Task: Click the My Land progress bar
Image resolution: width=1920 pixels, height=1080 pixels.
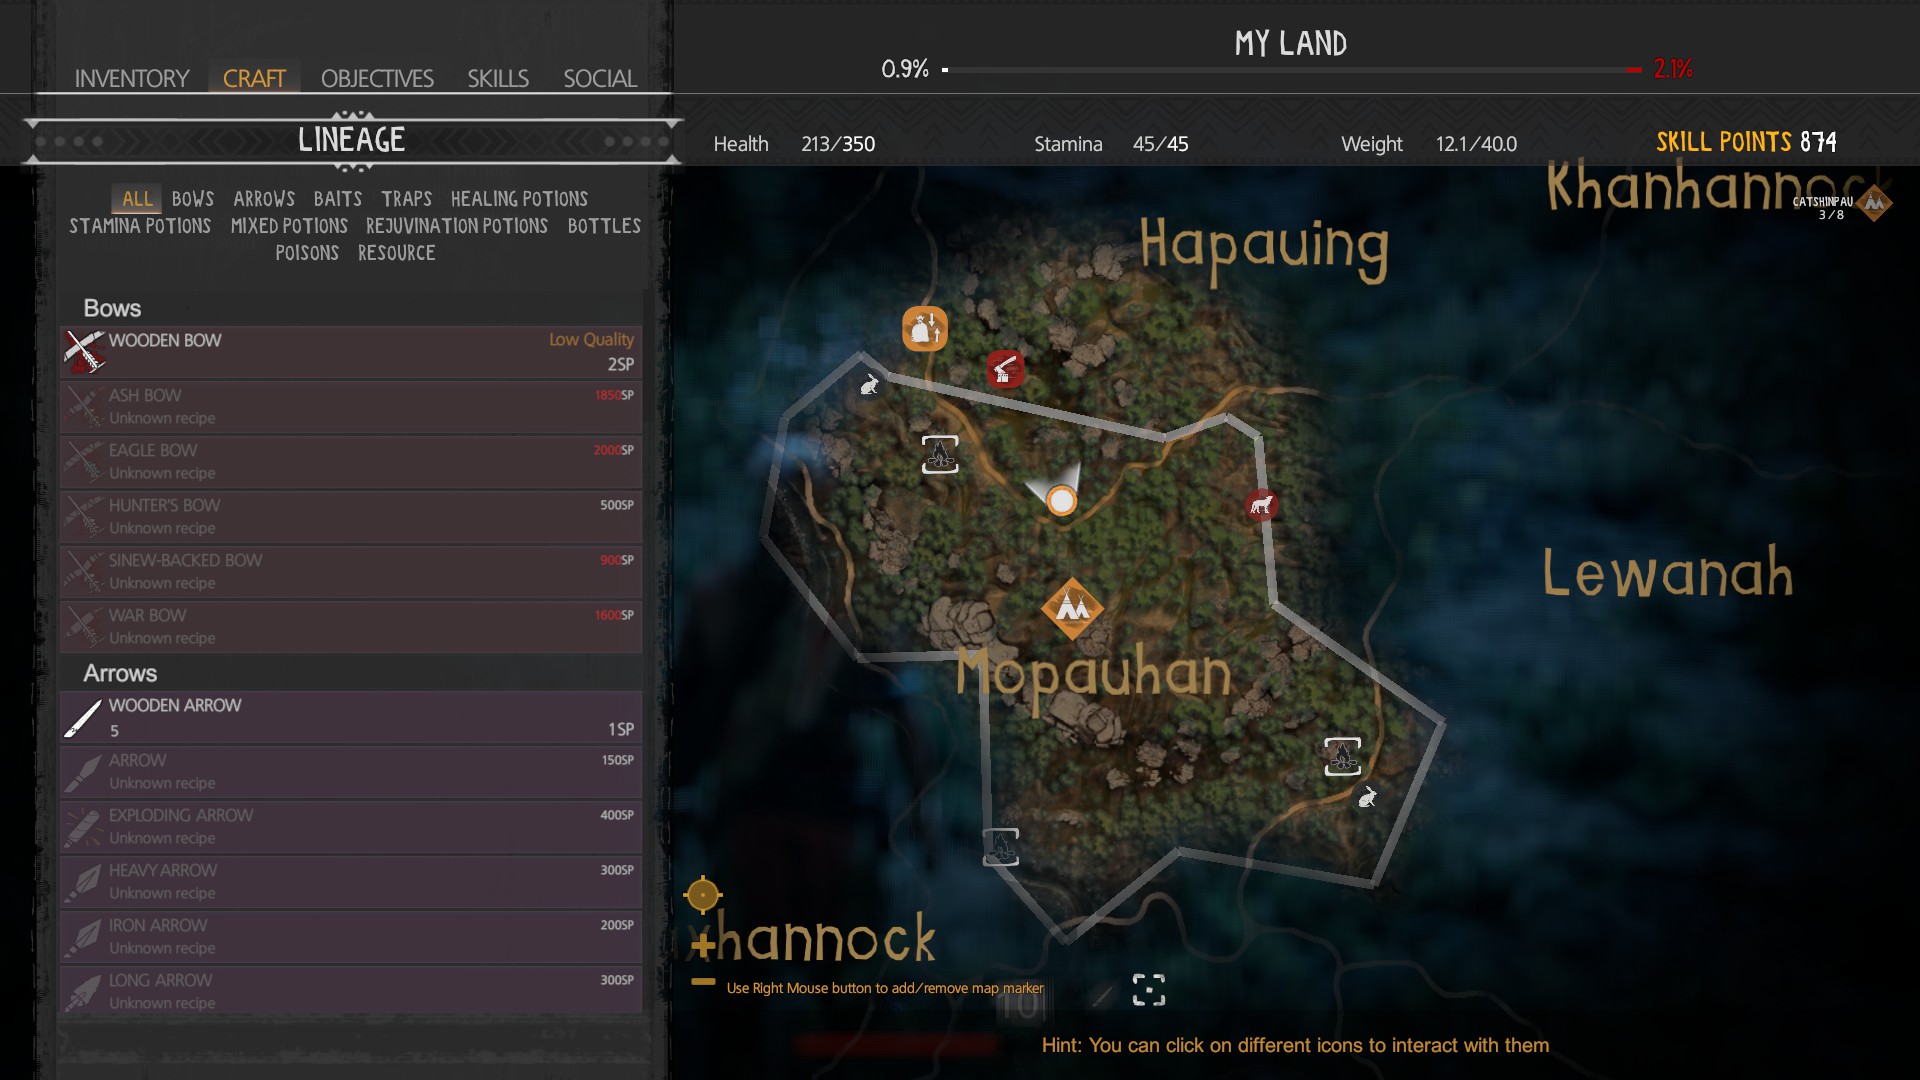Action: click(x=1290, y=70)
